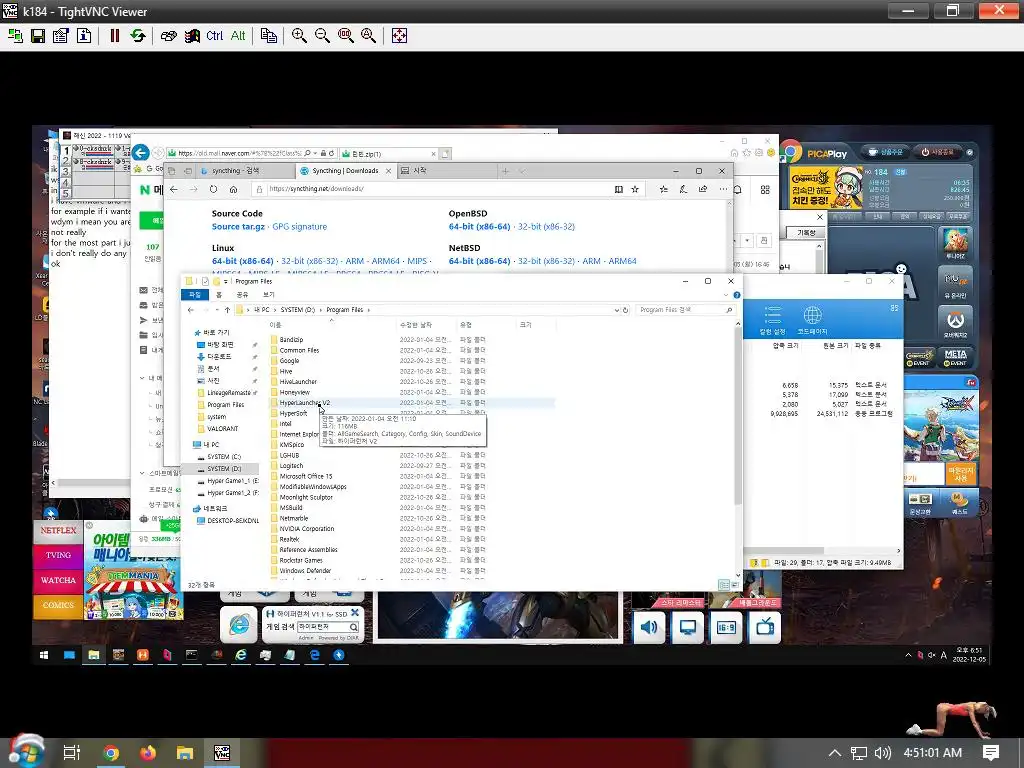1024x768 pixels.
Task: Open local volume control in the system tray
Action: 883,753
